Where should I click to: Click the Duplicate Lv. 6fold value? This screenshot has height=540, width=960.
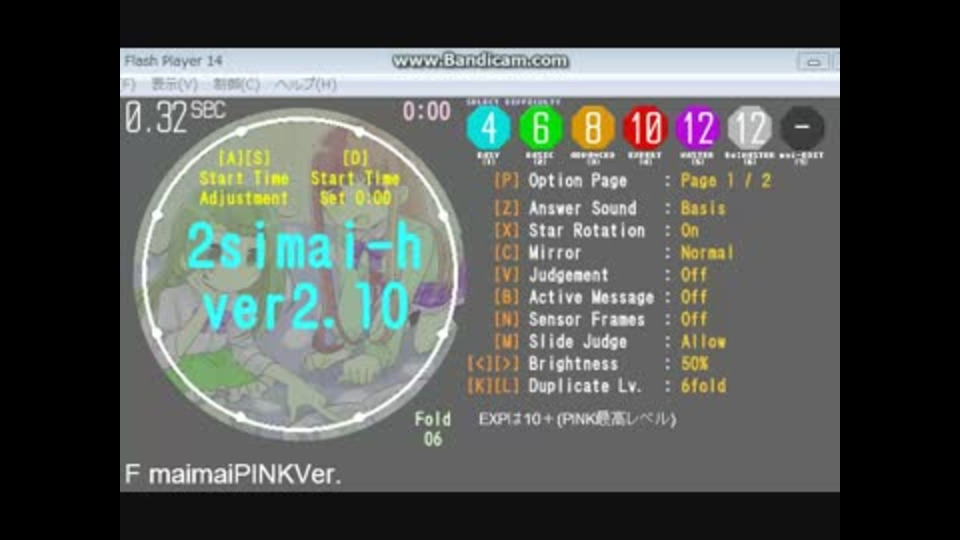point(703,386)
